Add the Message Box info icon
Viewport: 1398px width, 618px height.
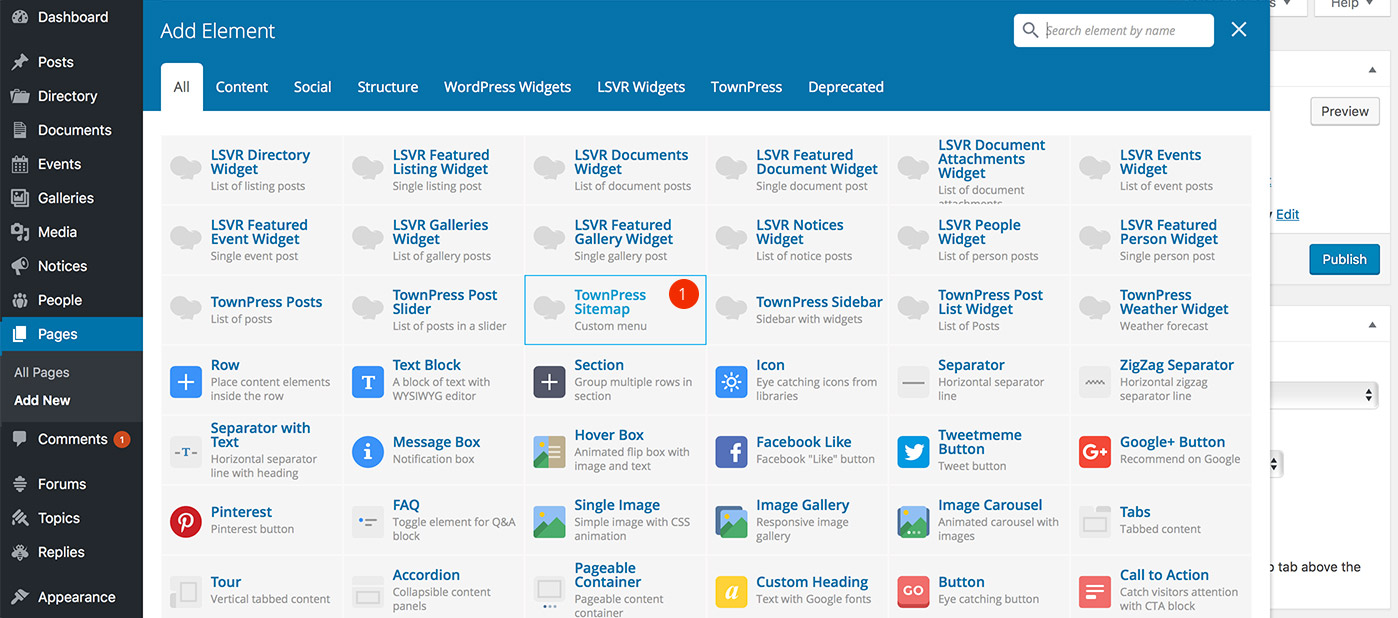(368, 452)
